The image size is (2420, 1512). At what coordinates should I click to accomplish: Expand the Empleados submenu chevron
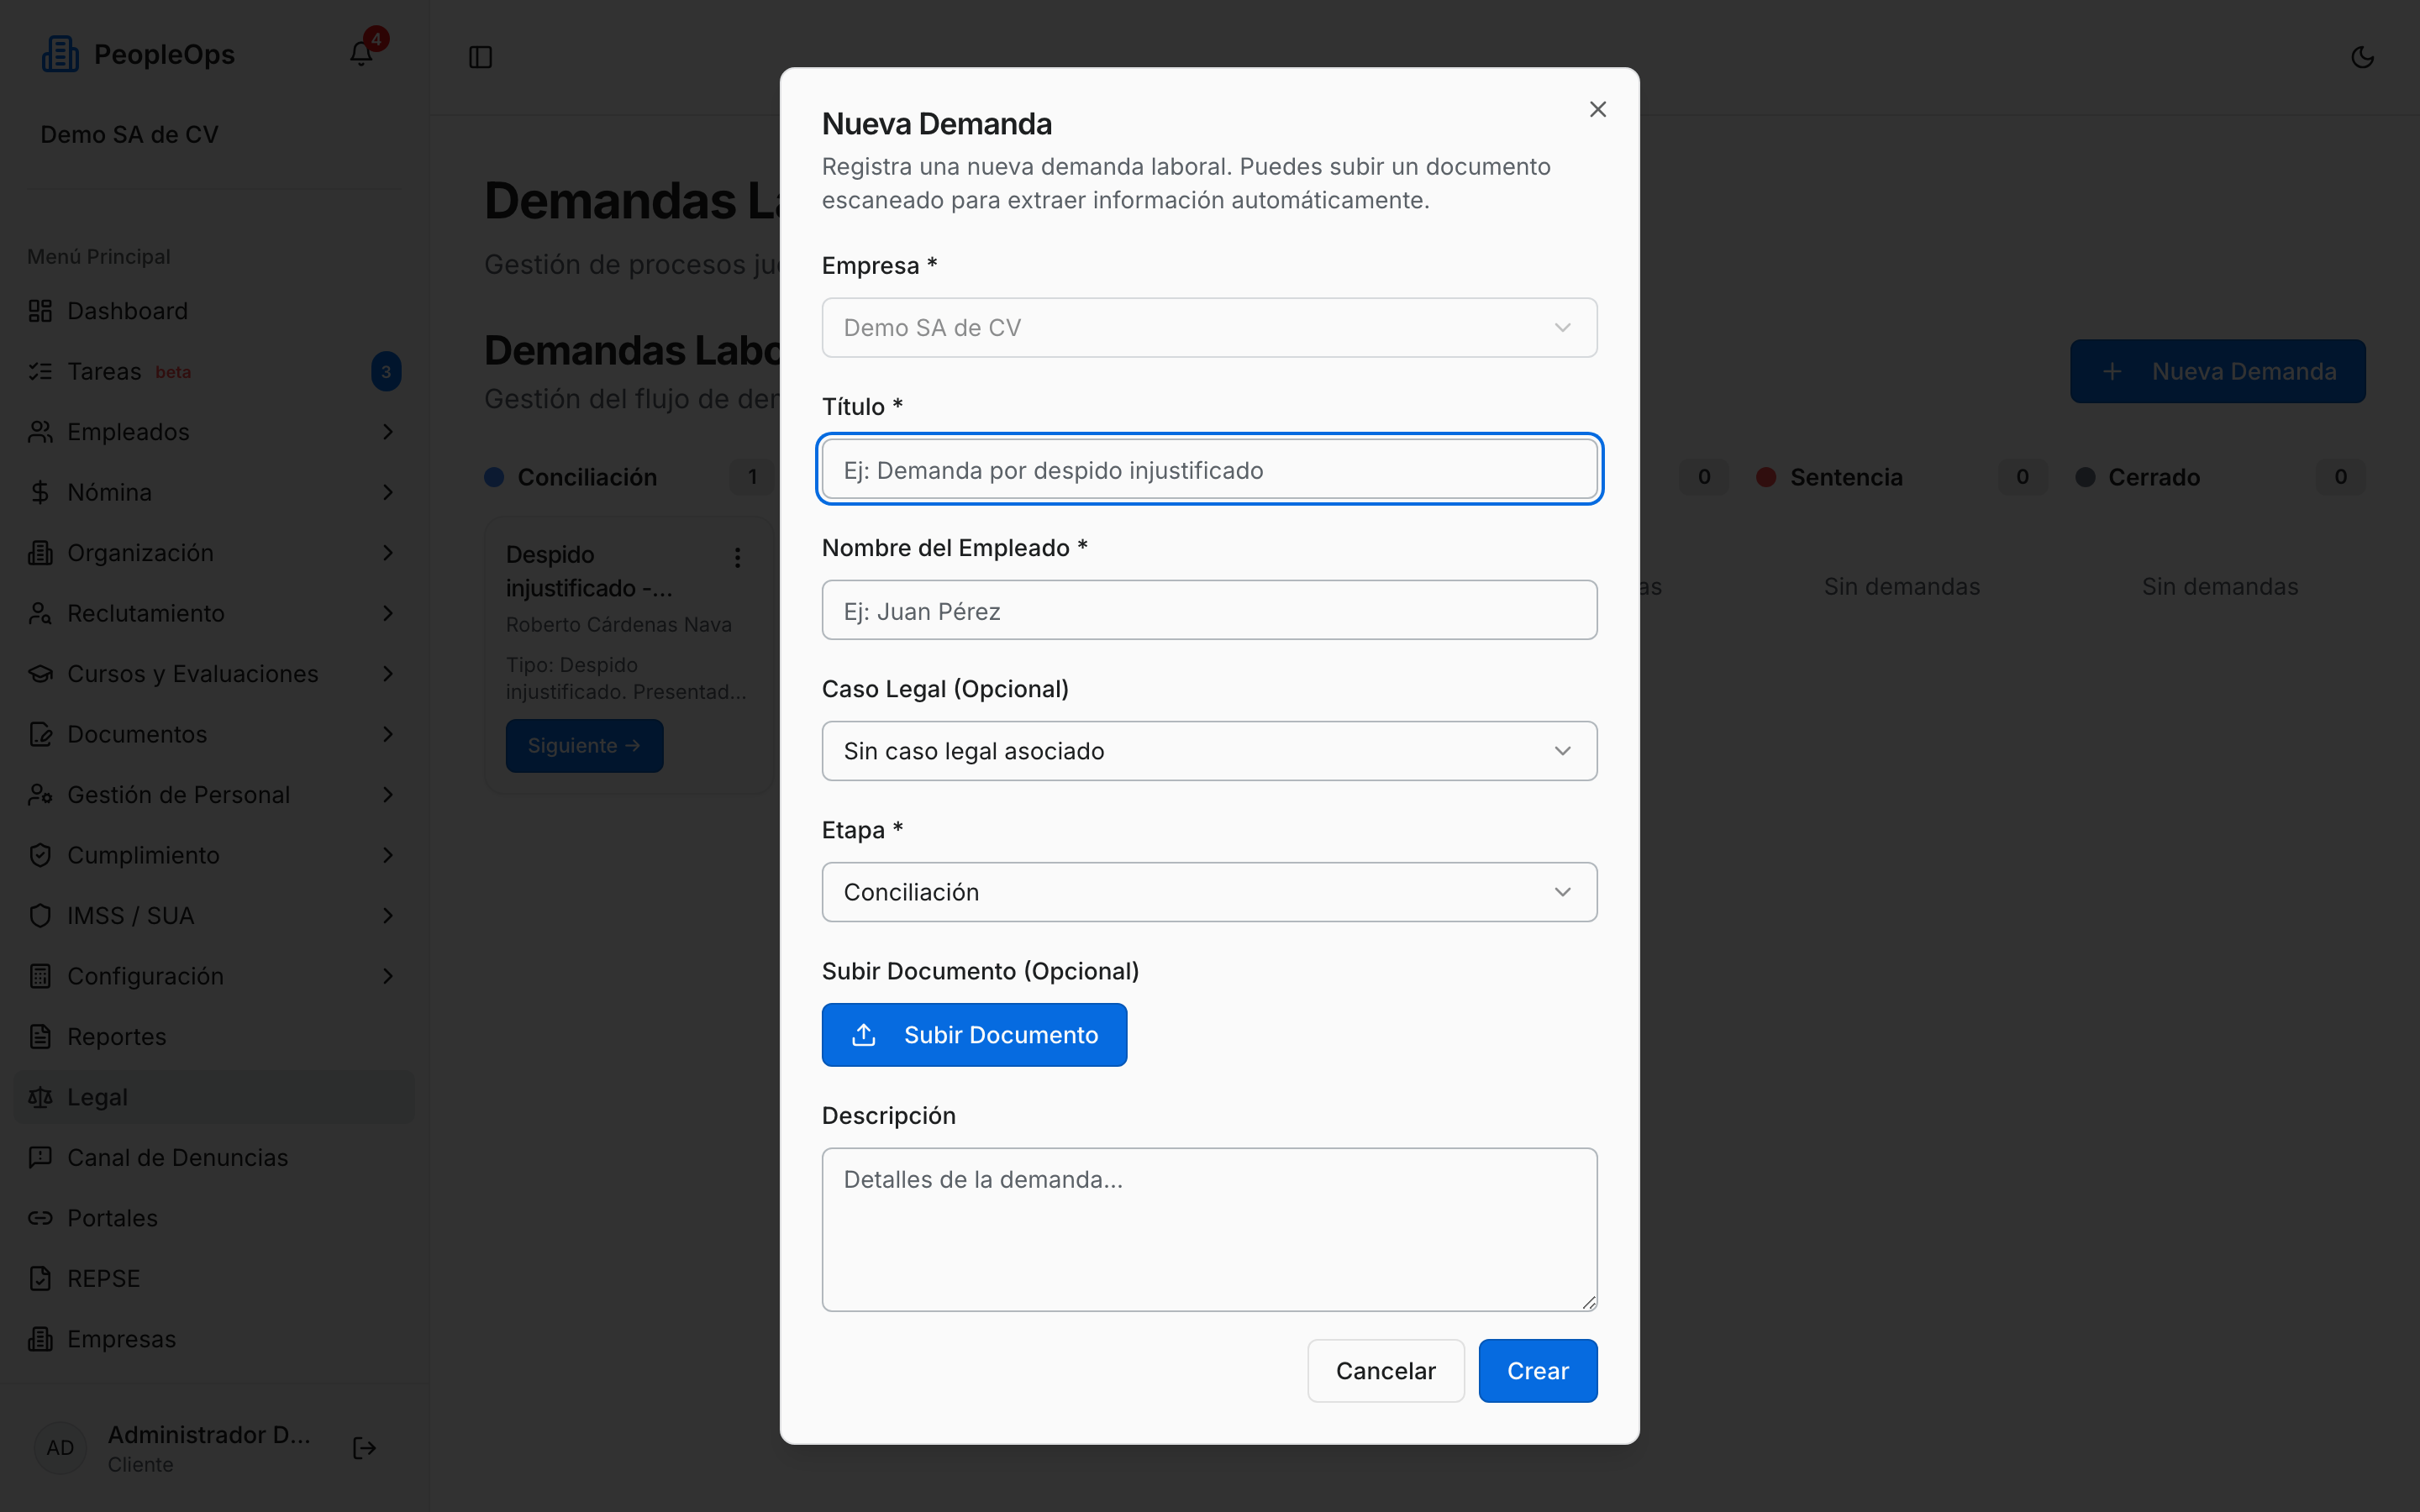coord(388,432)
